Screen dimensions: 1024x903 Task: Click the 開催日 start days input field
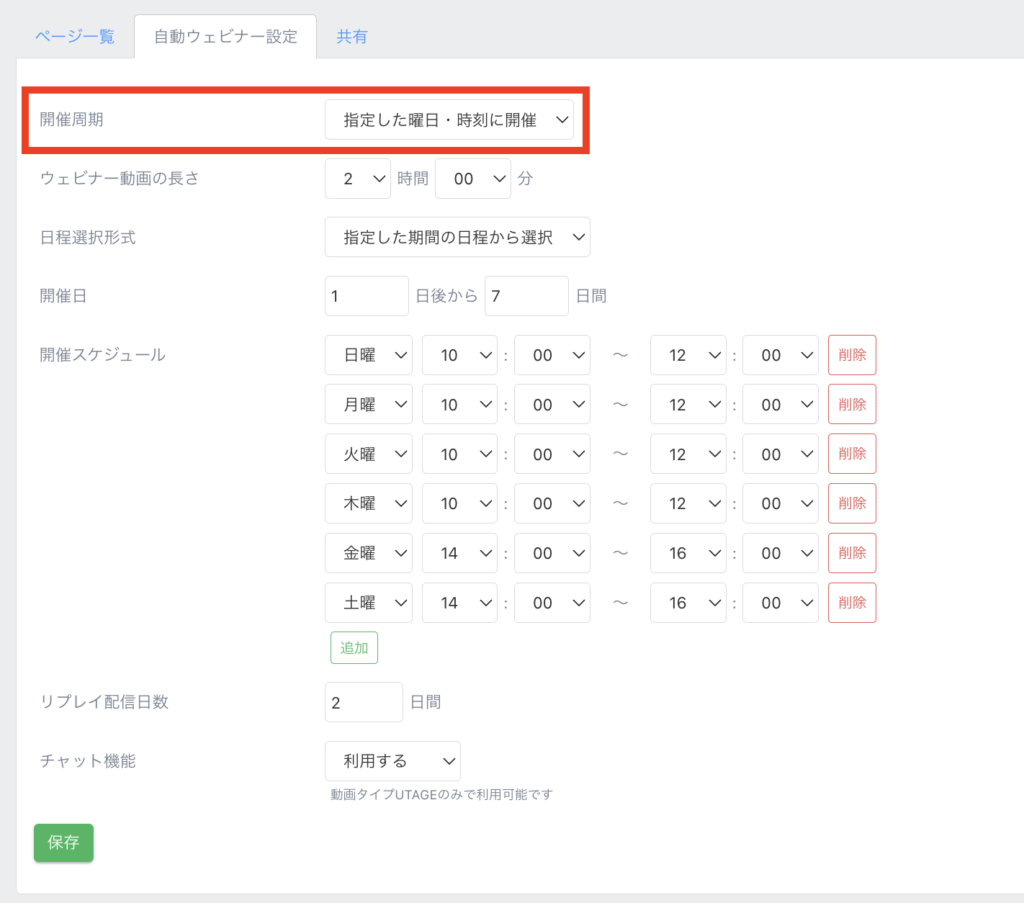(366, 296)
